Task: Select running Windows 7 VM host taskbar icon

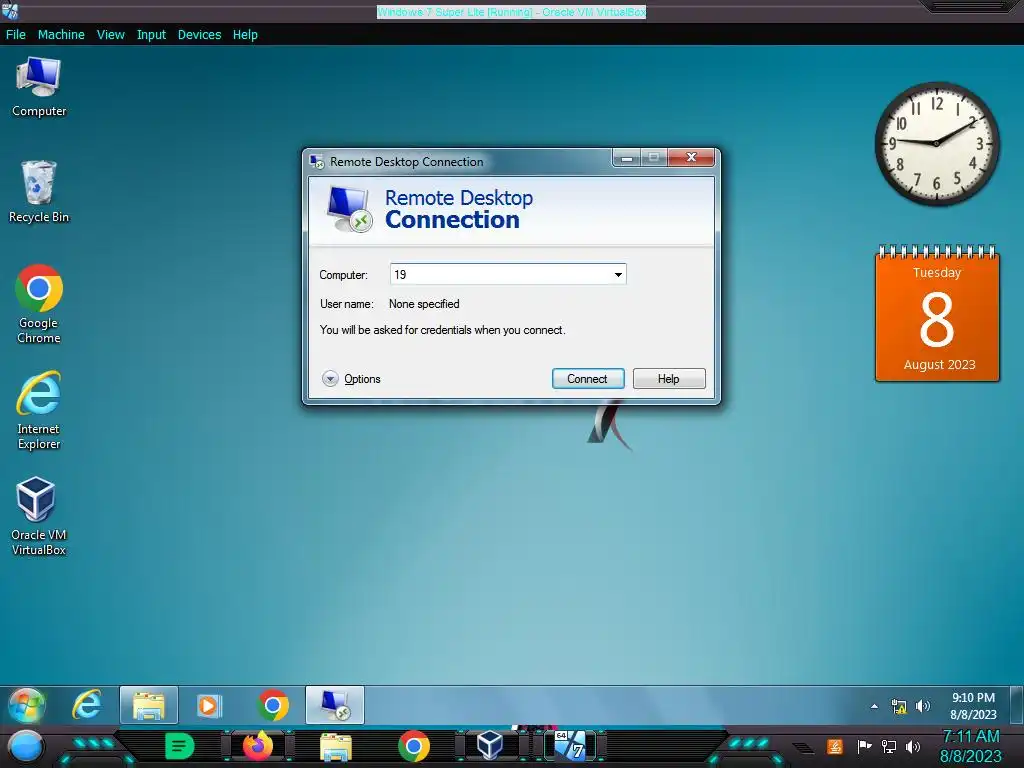Action: click(x=570, y=745)
